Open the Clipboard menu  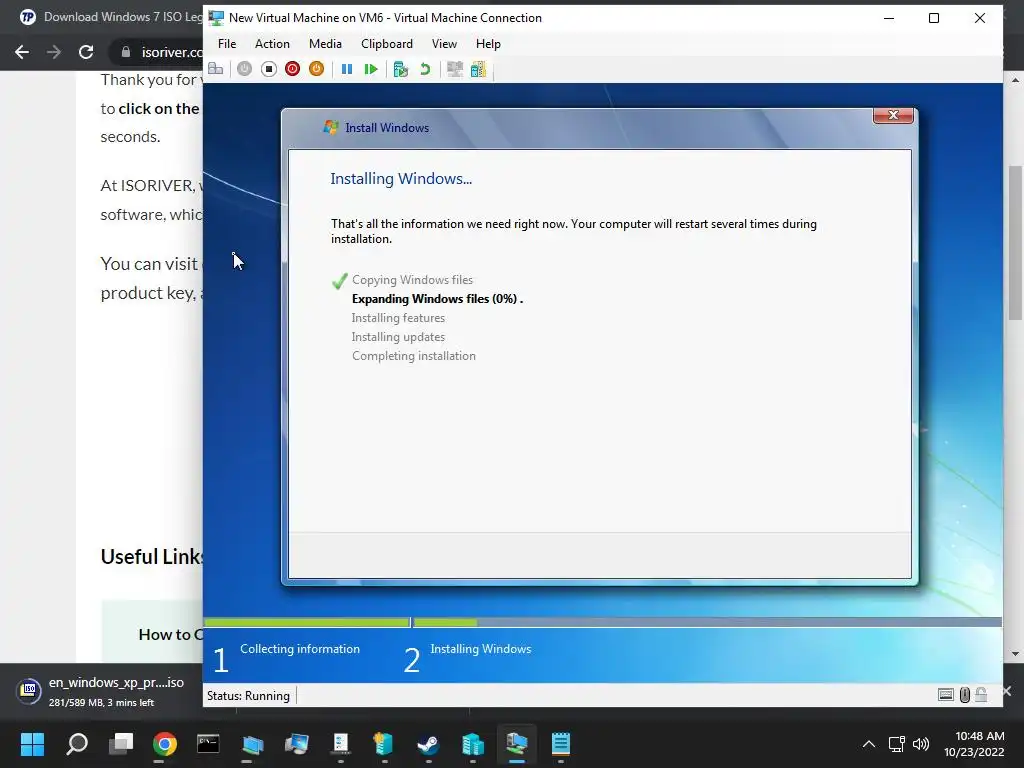pyautogui.click(x=387, y=44)
